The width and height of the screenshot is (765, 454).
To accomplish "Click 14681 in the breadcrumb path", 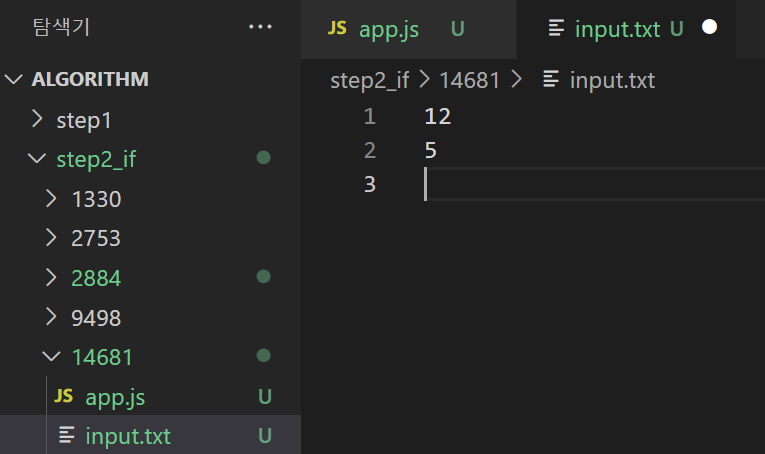I will click(469, 80).
